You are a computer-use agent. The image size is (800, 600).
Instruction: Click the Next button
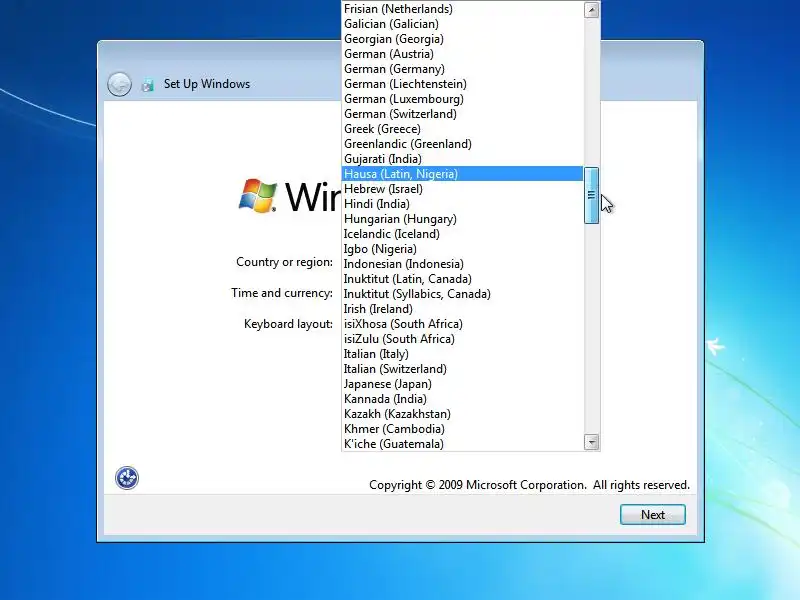tap(653, 514)
